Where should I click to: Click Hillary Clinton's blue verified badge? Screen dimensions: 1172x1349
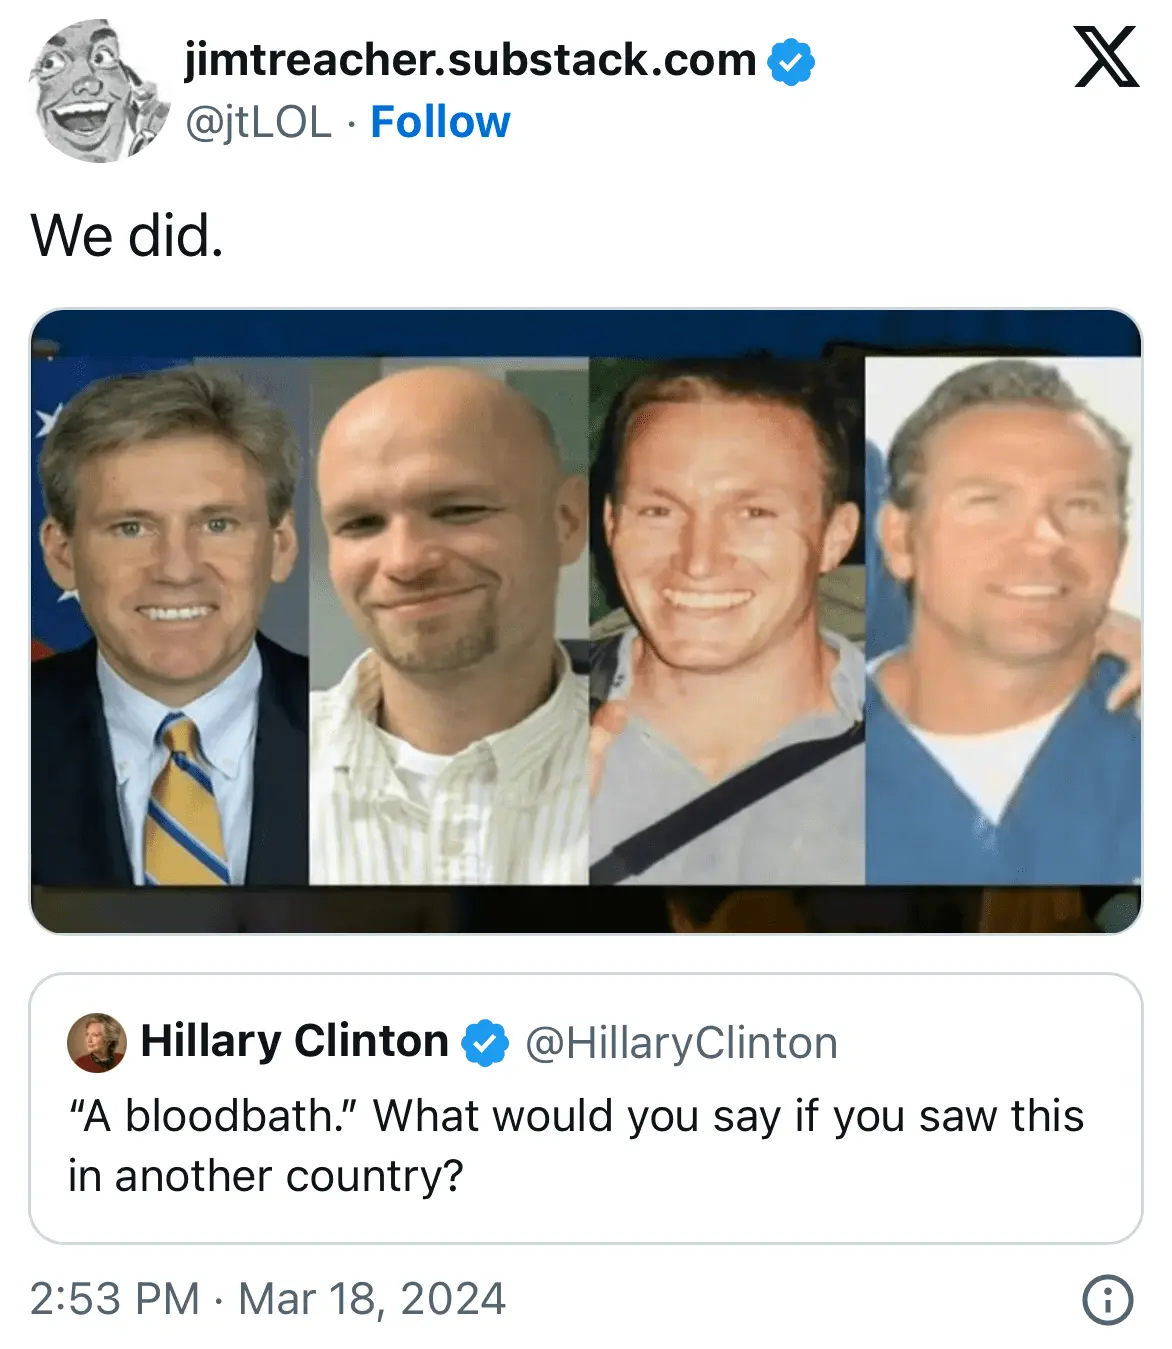pyautogui.click(x=485, y=1043)
